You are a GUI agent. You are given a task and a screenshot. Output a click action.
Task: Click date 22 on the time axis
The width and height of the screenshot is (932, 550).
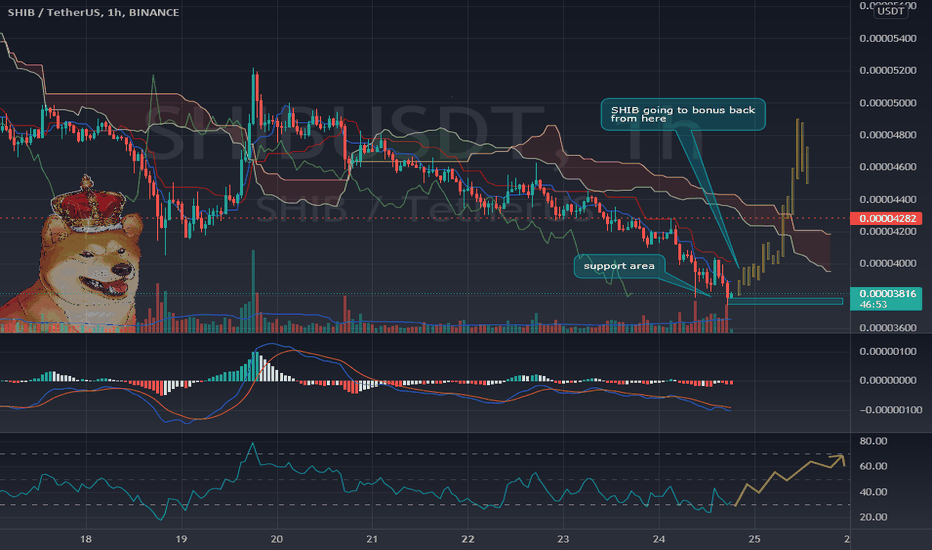[x=468, y=539]
